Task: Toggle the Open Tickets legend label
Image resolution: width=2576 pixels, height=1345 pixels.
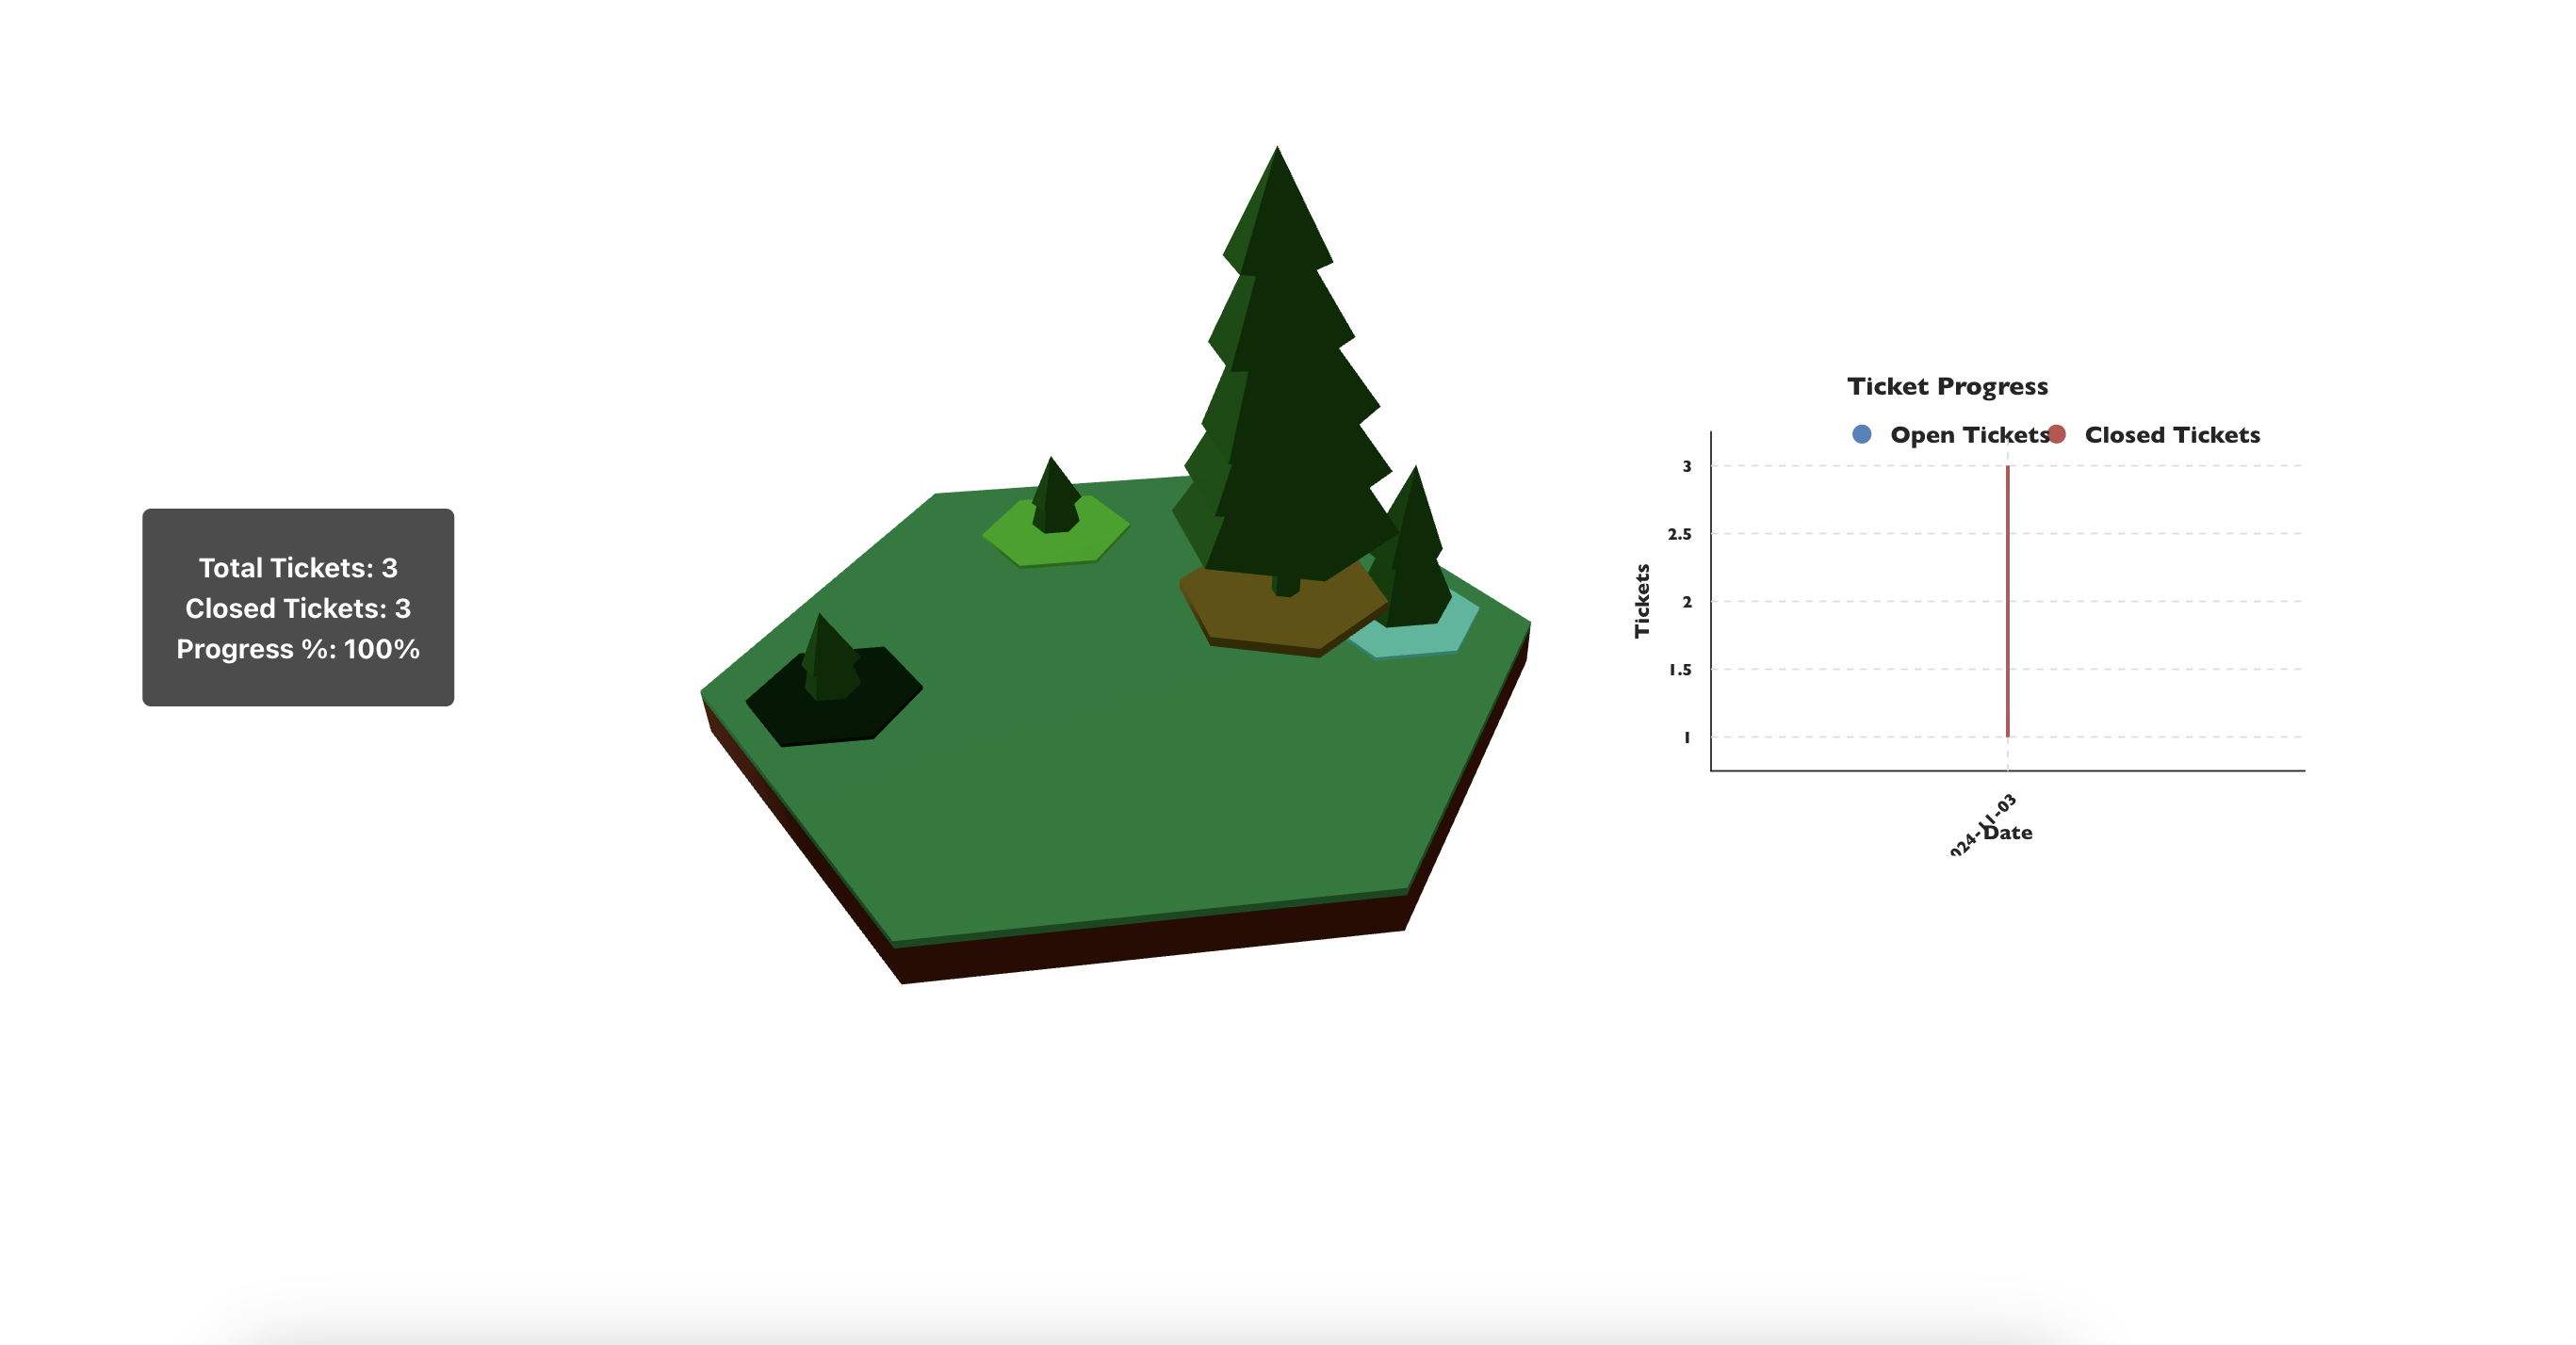Action: tap(1968, 435)
